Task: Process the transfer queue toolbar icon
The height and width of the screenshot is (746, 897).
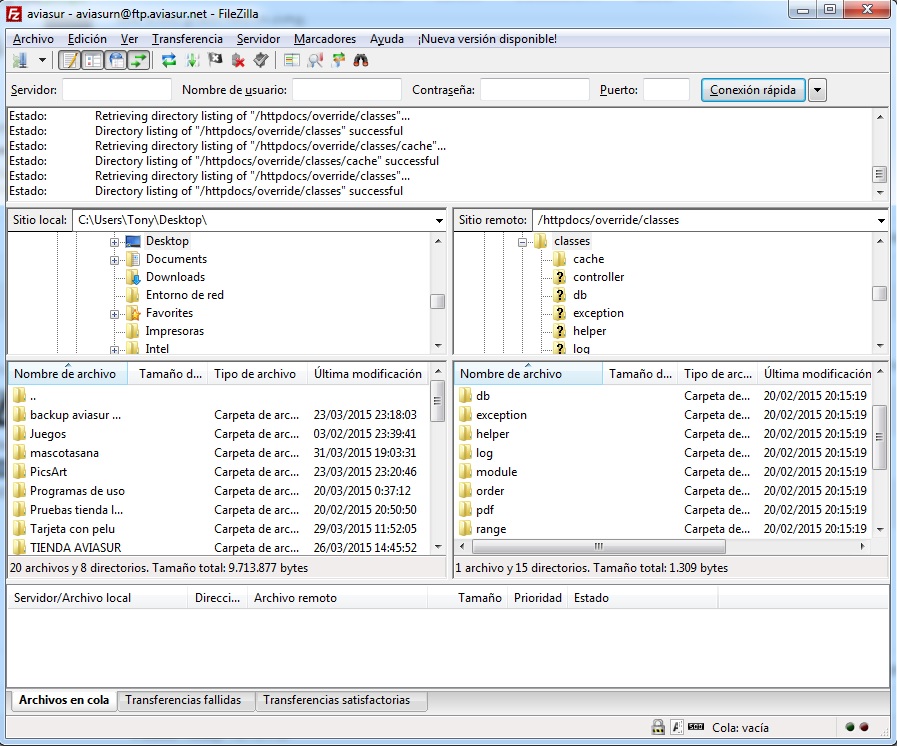Action: [192, 60]
